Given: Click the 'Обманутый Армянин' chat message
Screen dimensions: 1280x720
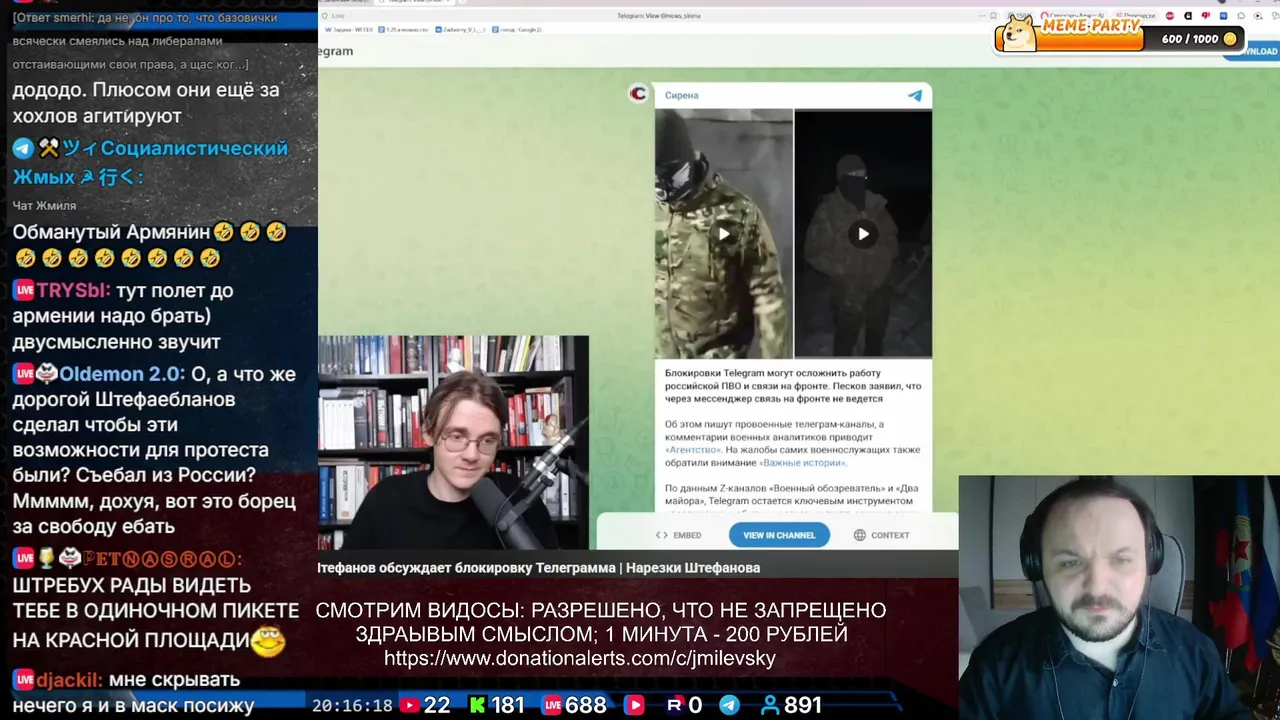Looking at the screenshot, I should click(x=150, y=245).
